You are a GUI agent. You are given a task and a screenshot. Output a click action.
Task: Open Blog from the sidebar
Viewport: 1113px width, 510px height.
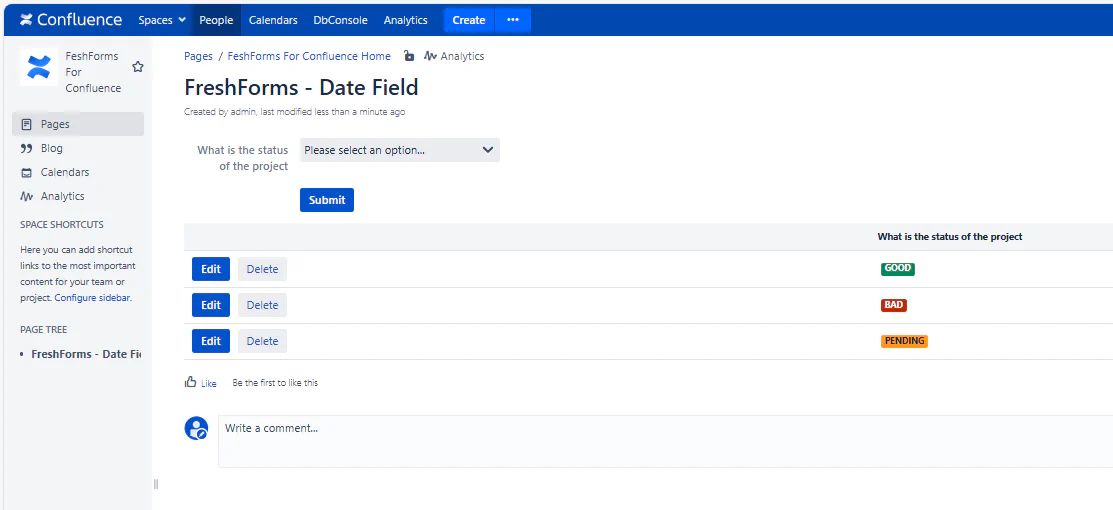coord(51,148)
